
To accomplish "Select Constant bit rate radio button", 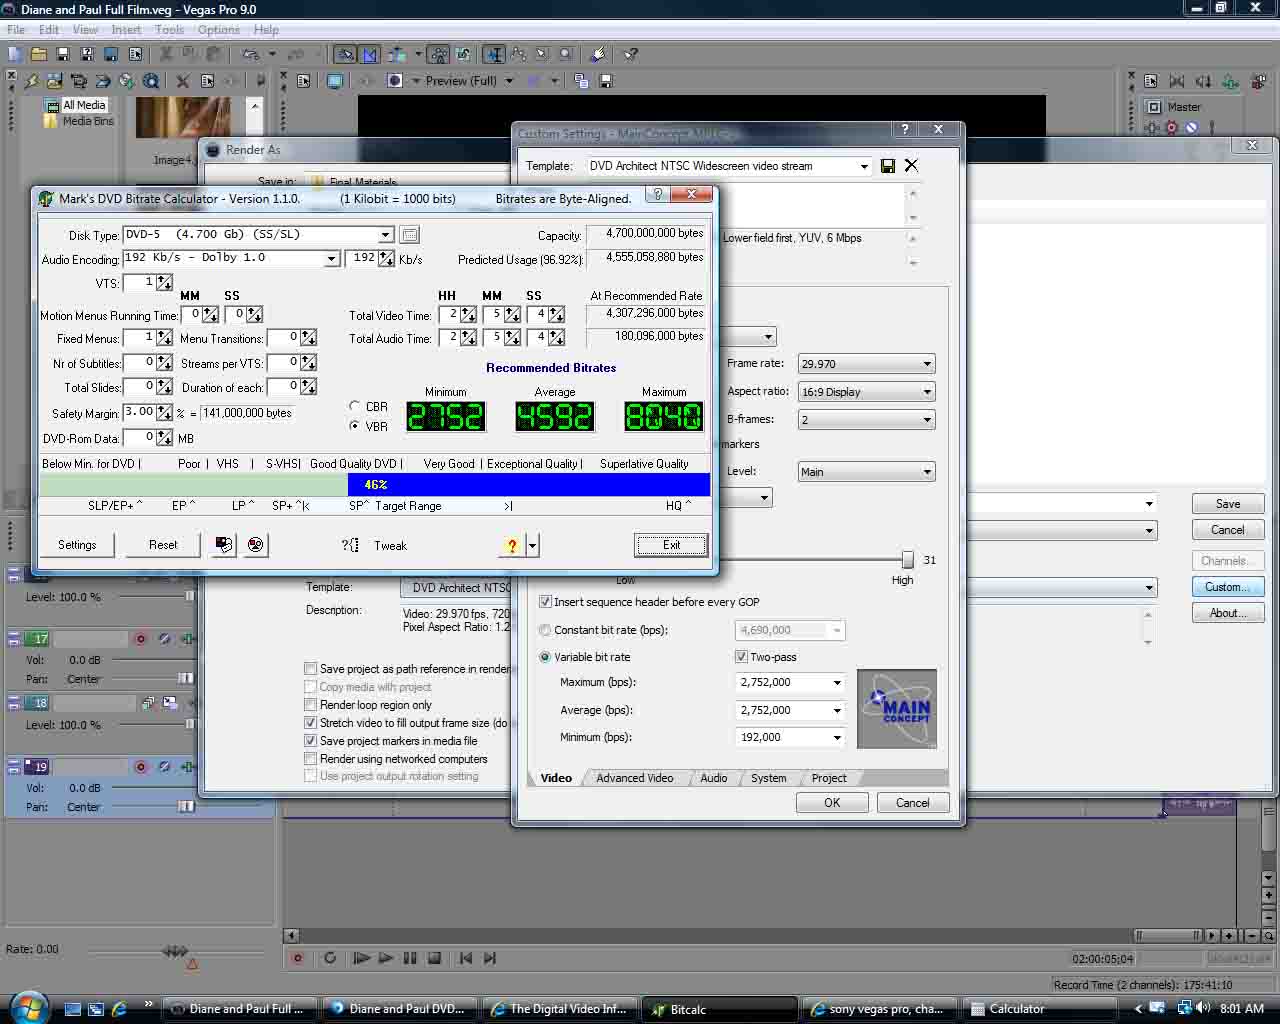I will pos(545,630).
